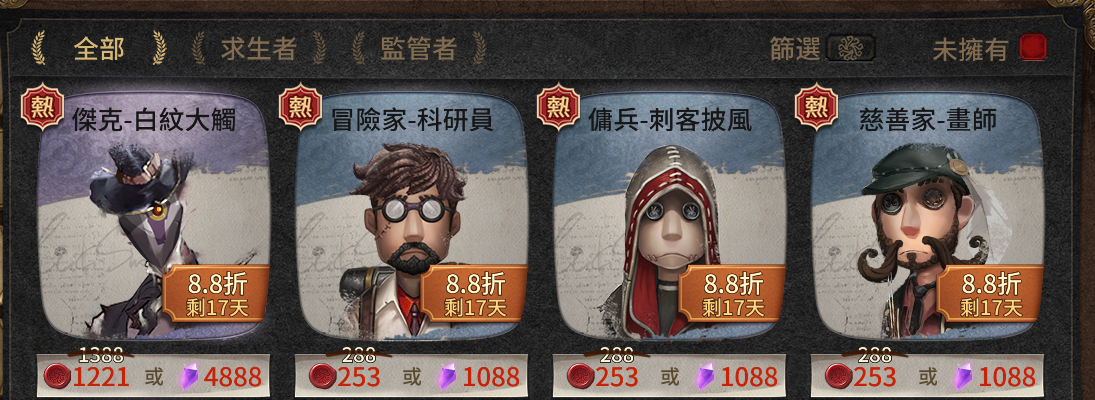Open the 慈善家-畫師 costume card
This screenshot has width=1095, height=400.
coord(927,215)
